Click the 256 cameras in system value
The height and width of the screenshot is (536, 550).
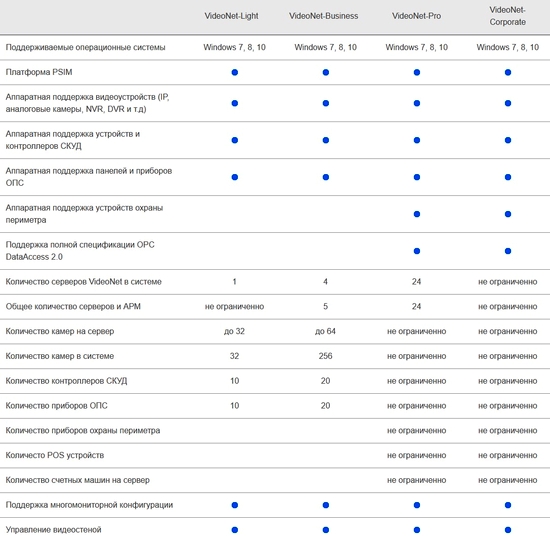pyautogui.click(x=325, y=356)
